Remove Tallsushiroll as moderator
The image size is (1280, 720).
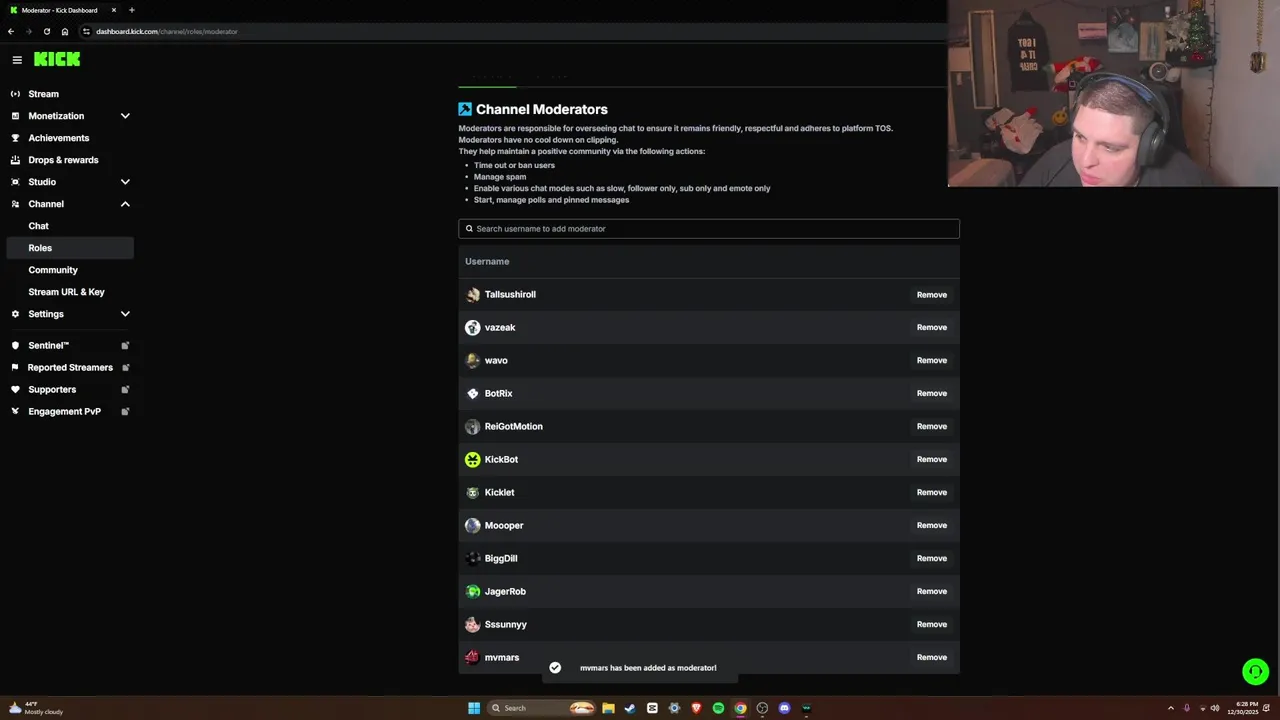click(932, 295)
